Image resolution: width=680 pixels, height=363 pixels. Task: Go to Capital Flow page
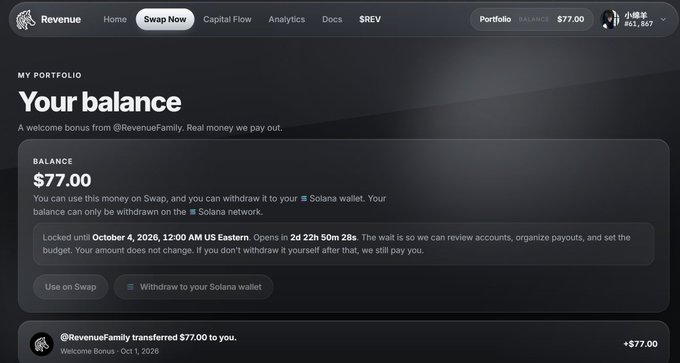(227, 20)
